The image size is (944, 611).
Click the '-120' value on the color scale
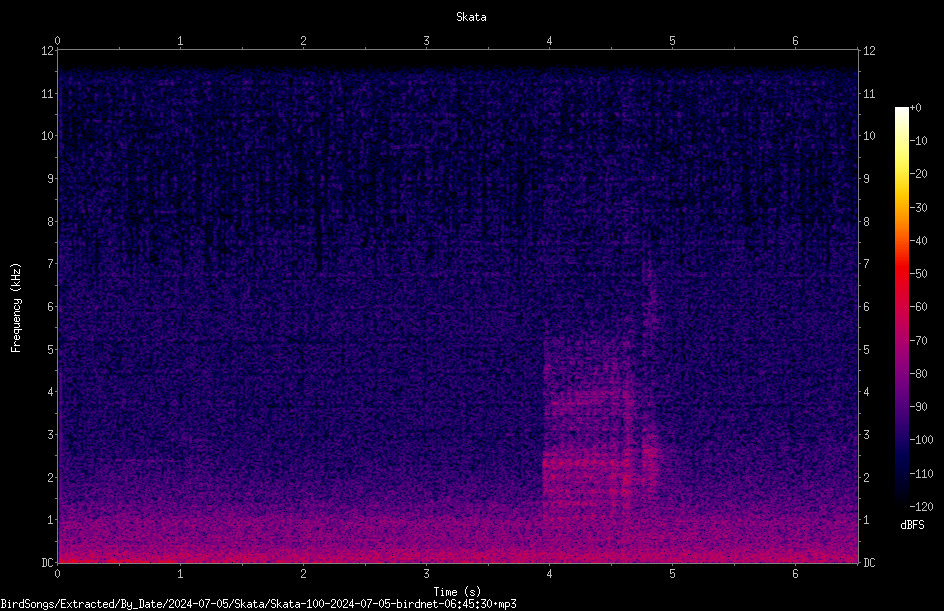[921, 507]
